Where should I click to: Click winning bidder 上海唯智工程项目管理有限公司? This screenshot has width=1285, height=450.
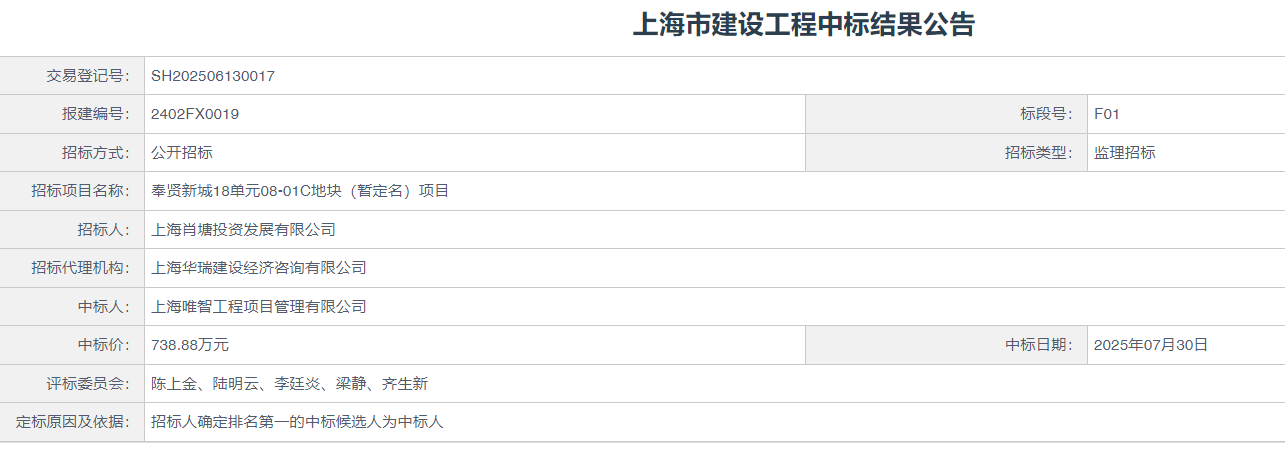tap(259, 307)
